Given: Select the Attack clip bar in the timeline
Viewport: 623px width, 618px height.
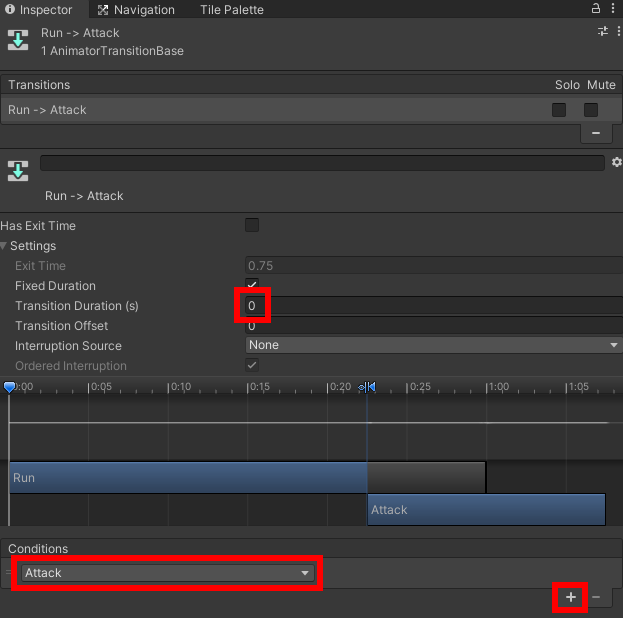Looking at the screenshot, I should 486,510.
